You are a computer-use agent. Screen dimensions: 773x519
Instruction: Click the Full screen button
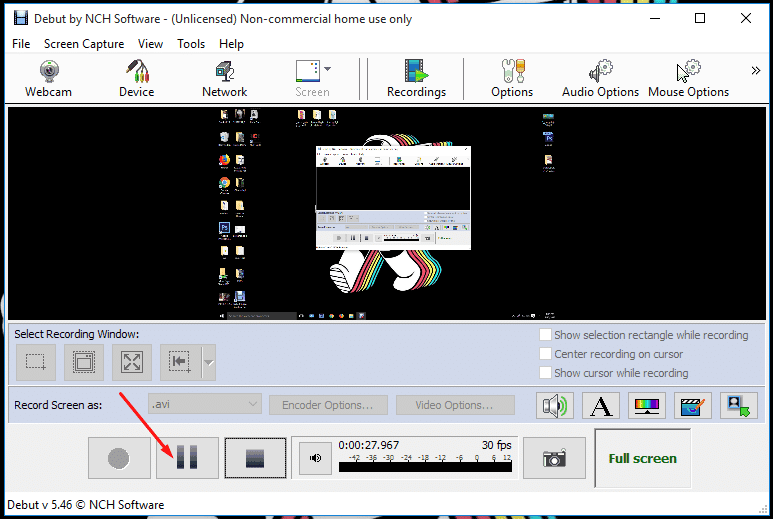pos(642,458)
